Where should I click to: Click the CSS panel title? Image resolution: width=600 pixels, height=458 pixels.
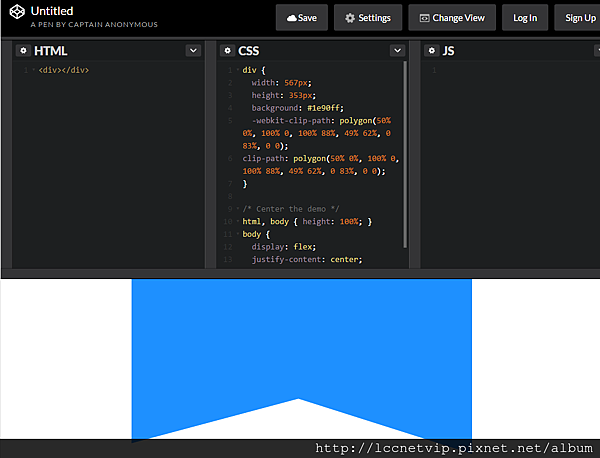click(249, 51)
